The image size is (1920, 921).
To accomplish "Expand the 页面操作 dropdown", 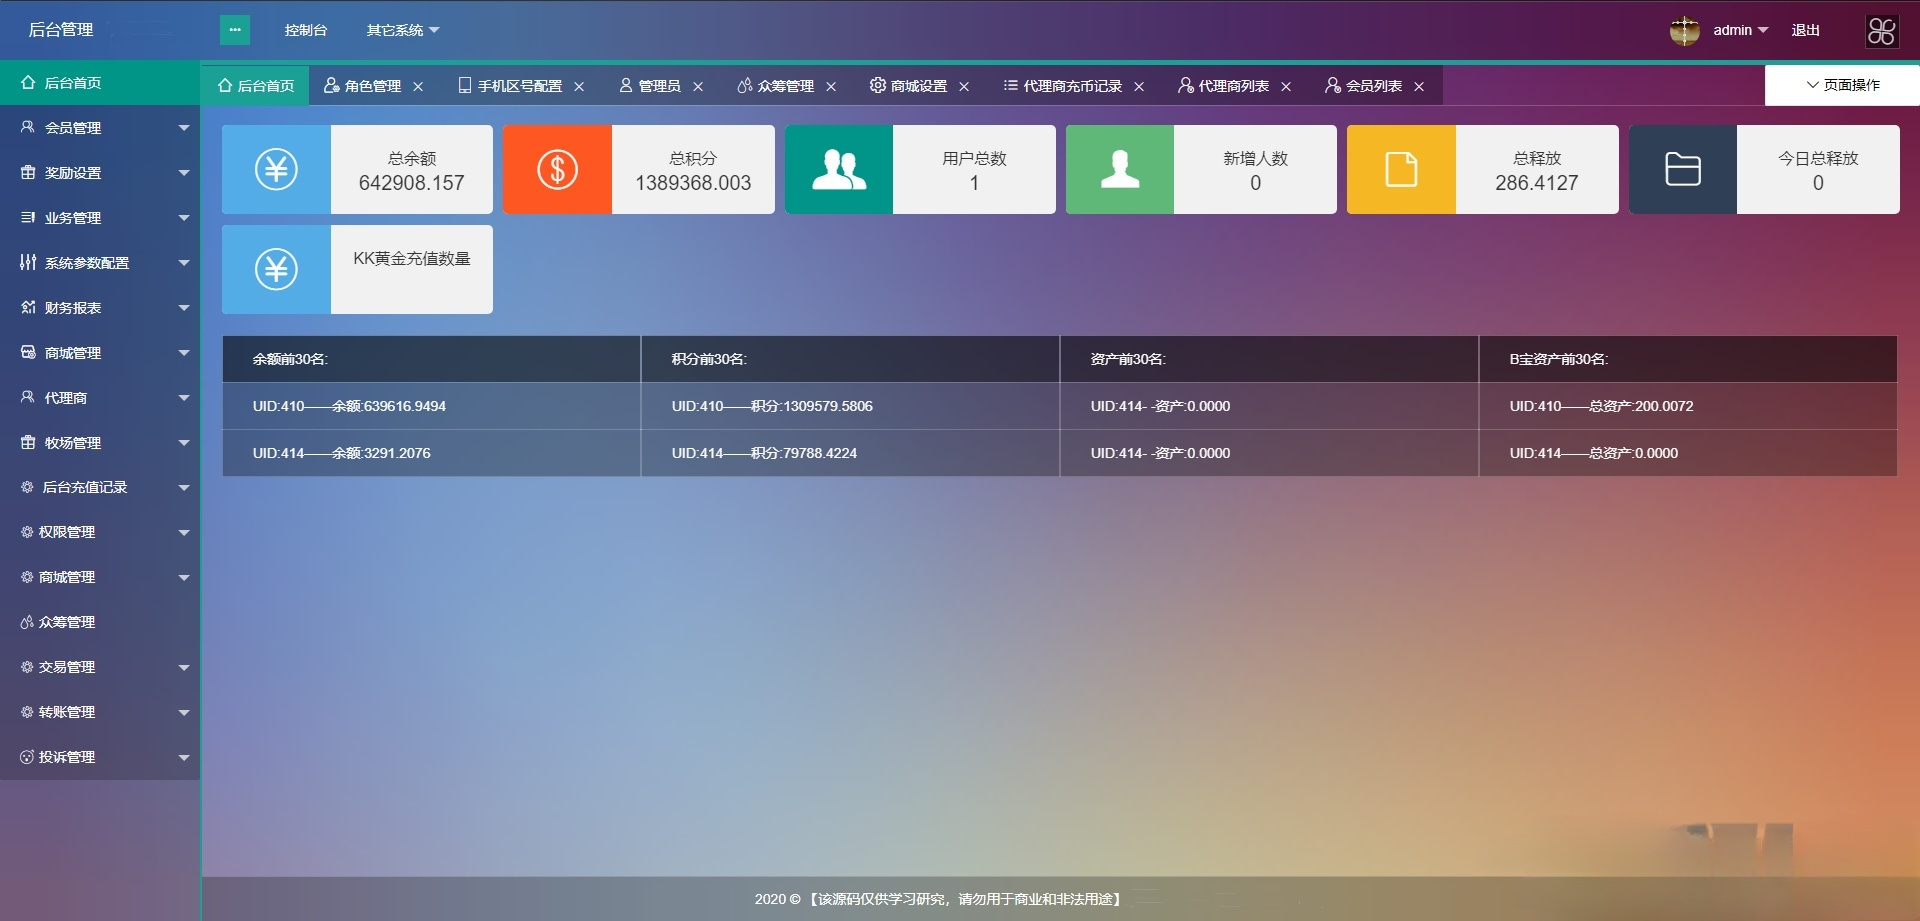I will point(1843,85).
